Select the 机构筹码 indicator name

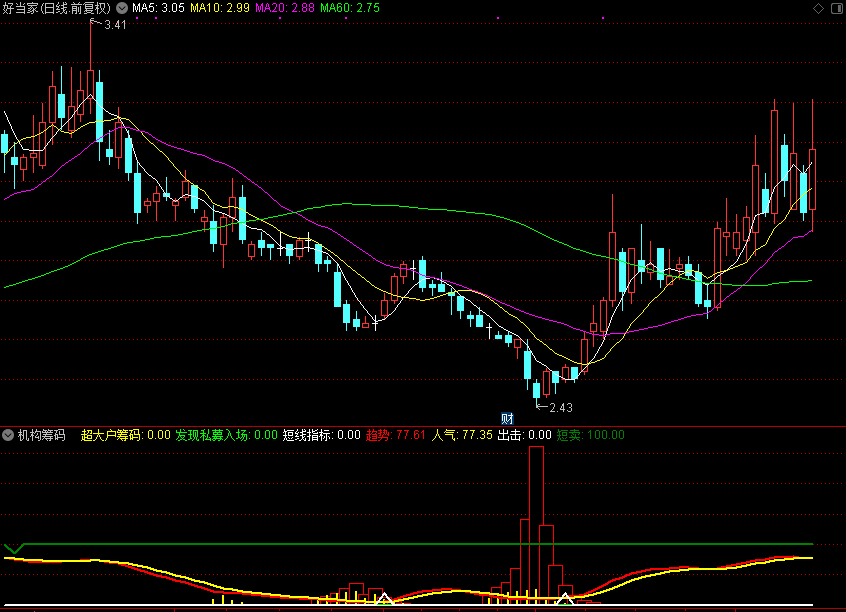tap(42, 435)
